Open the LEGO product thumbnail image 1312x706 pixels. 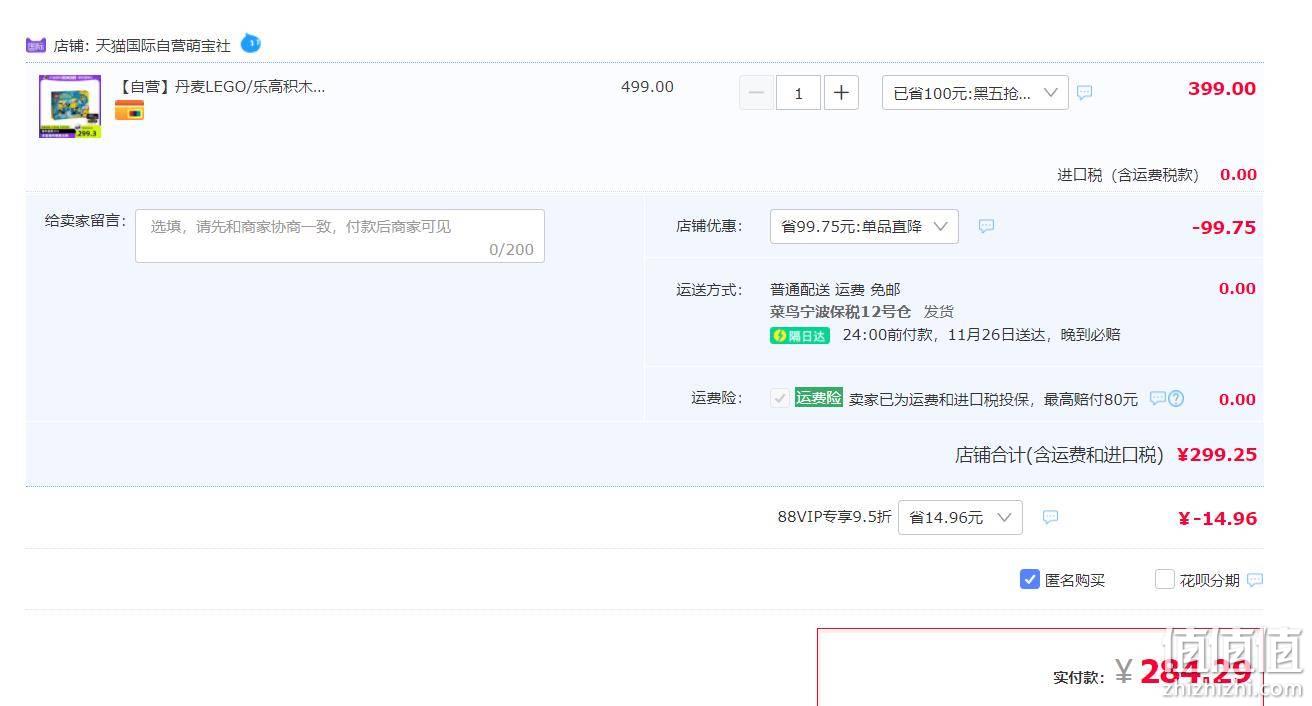[x=70, y=106]
